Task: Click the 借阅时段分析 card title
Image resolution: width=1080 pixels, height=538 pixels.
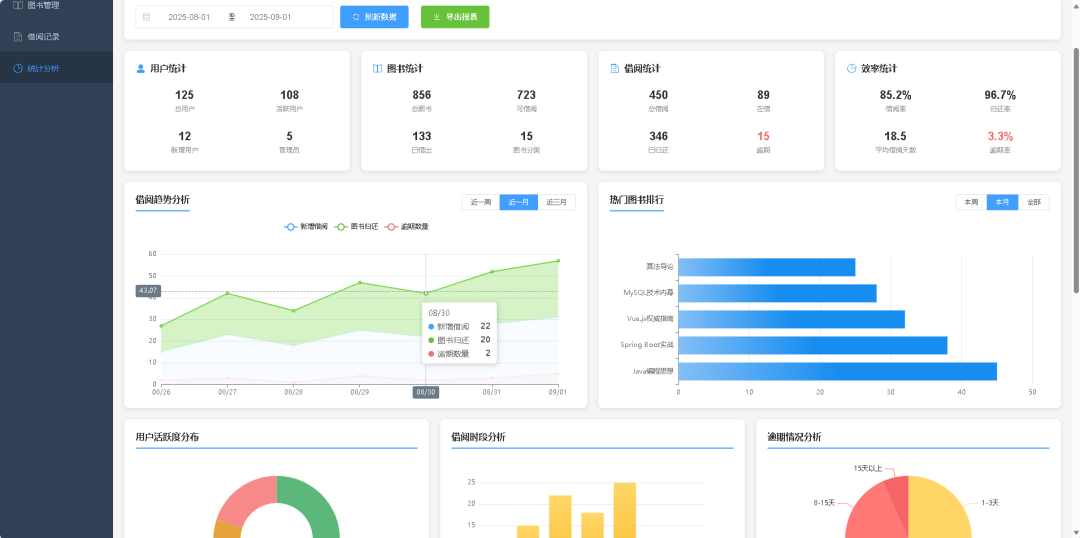Action: pyautogui.click(x=478, y=437)
